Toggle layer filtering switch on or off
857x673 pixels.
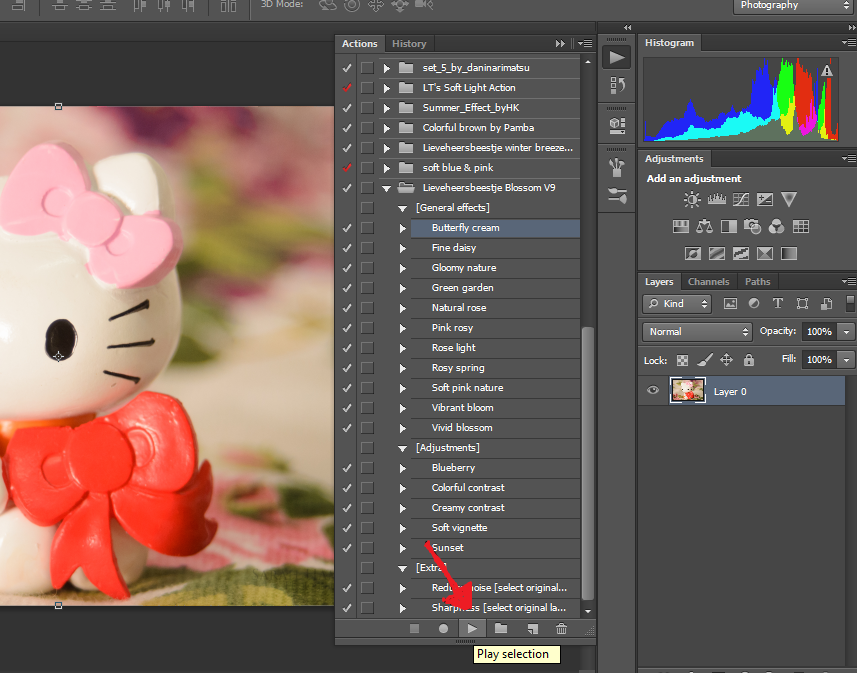pos(850,303)
